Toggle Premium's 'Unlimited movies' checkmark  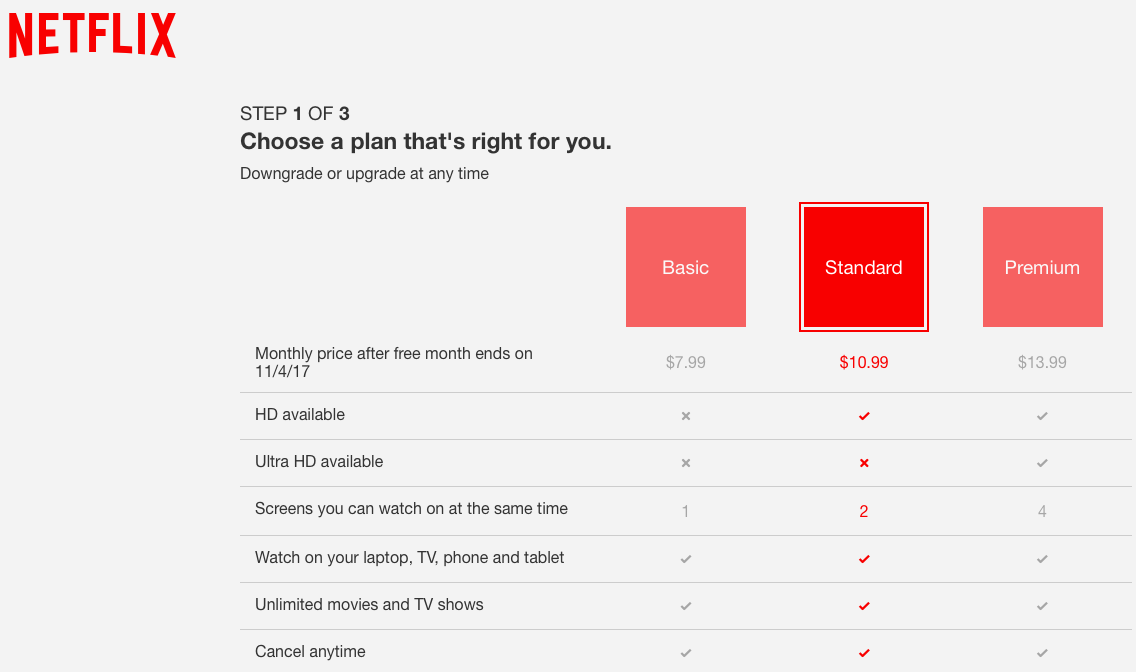coord(1042,606)
